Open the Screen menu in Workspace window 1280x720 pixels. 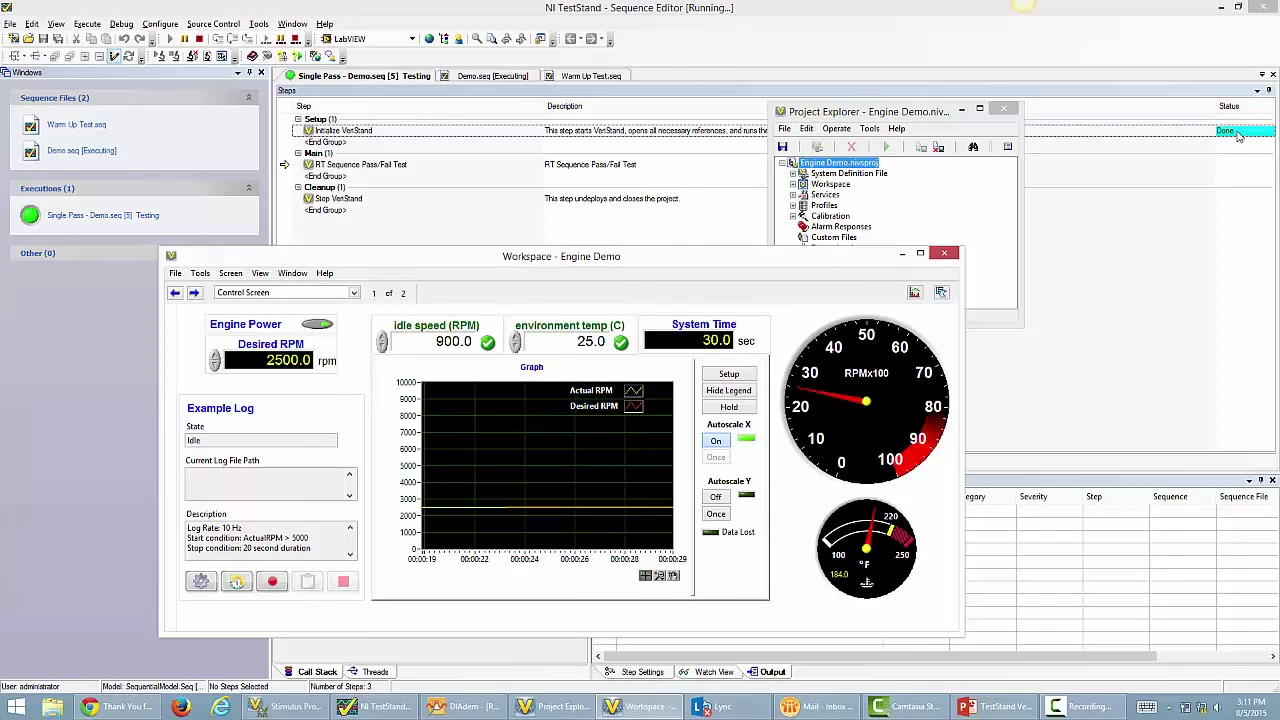(x=230, y=273)
